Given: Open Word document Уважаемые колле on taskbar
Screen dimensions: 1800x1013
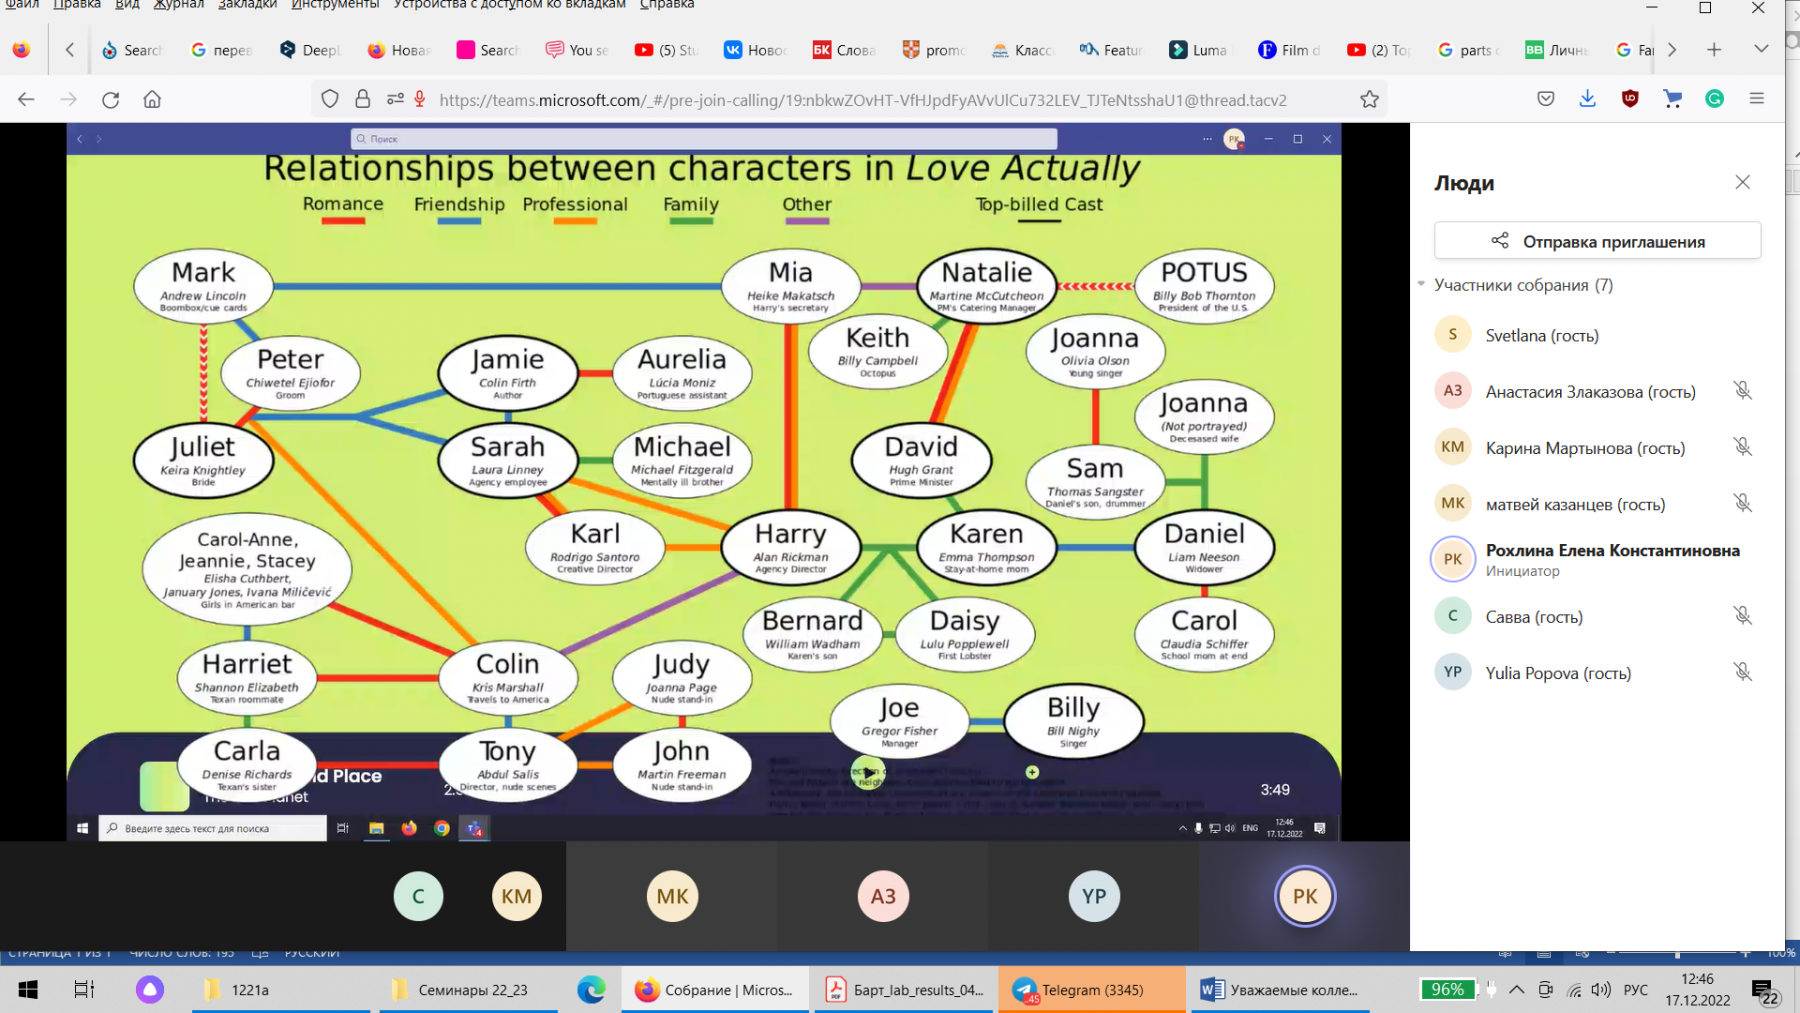Looking at the screenshot, I should (x=1282, y=990).
